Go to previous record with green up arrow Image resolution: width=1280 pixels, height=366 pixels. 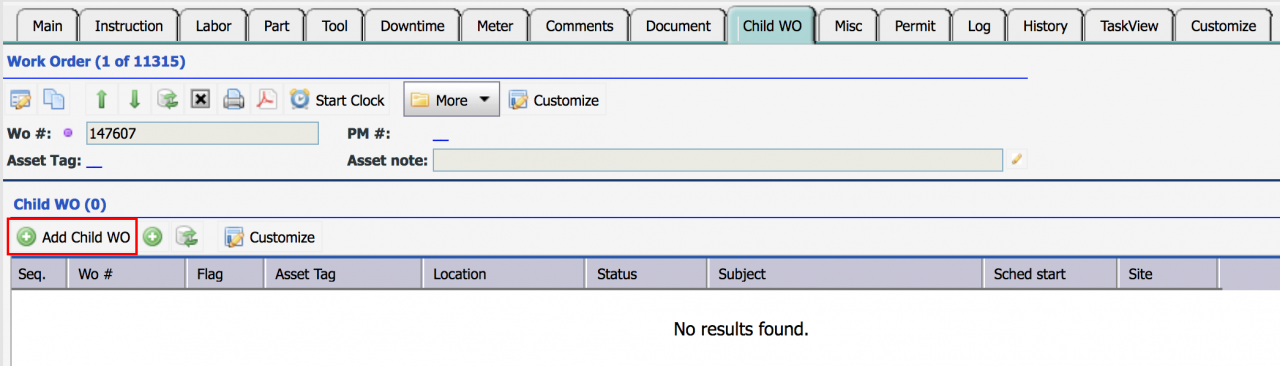101,100
